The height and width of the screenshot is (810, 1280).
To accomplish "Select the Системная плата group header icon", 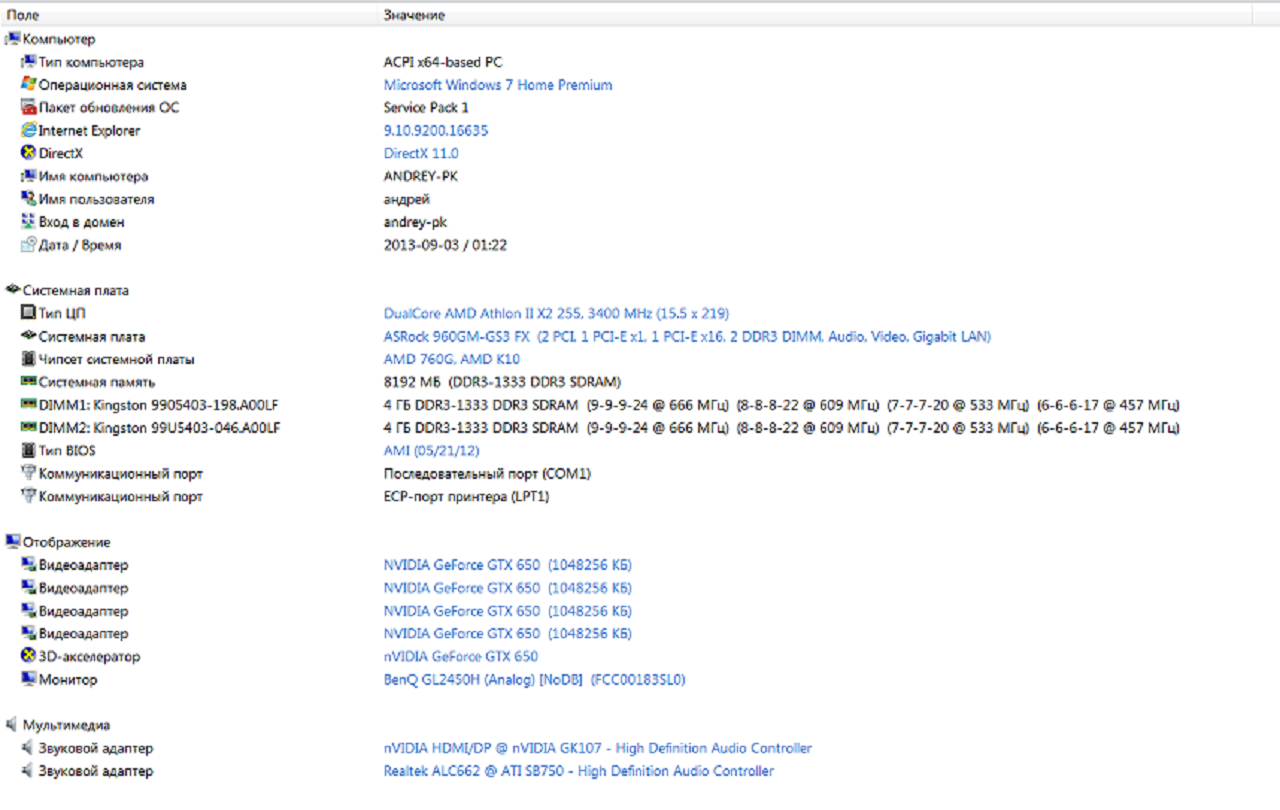I will [x=13, y=290].
